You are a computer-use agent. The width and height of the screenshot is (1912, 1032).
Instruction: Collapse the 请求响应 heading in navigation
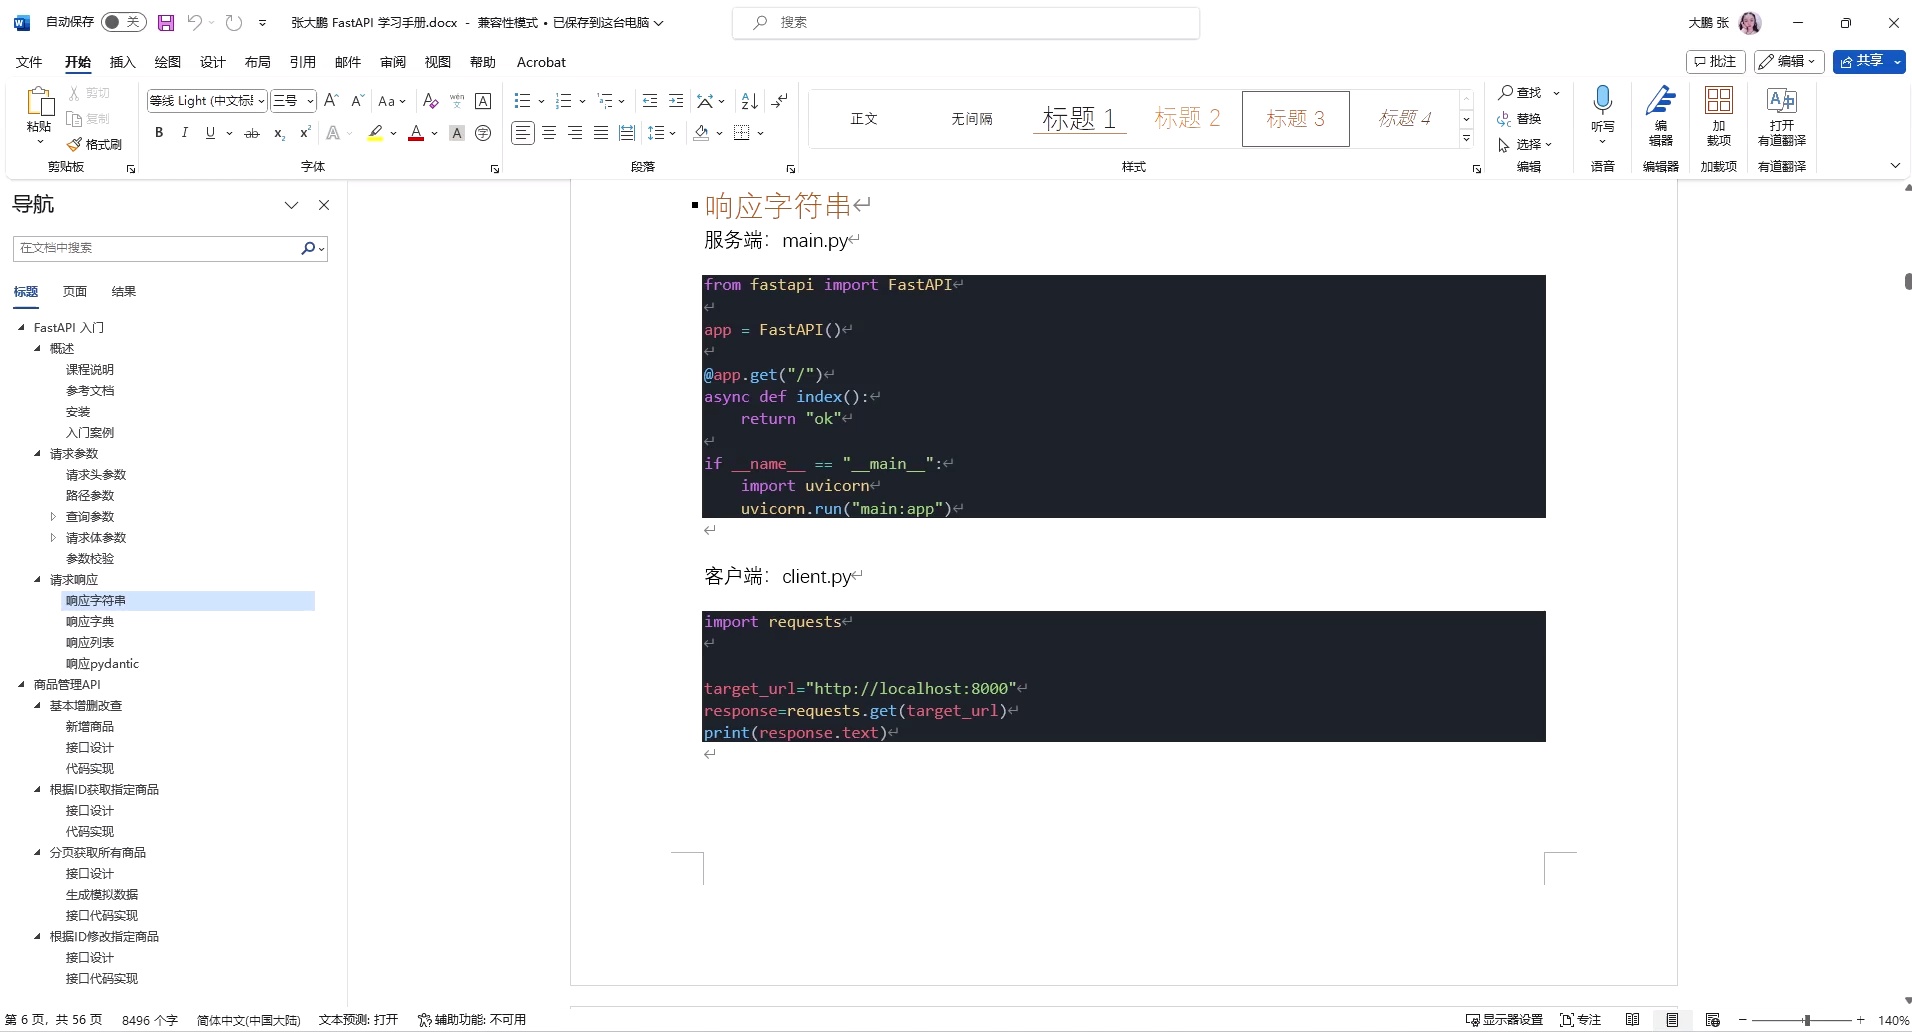point(38,580)
